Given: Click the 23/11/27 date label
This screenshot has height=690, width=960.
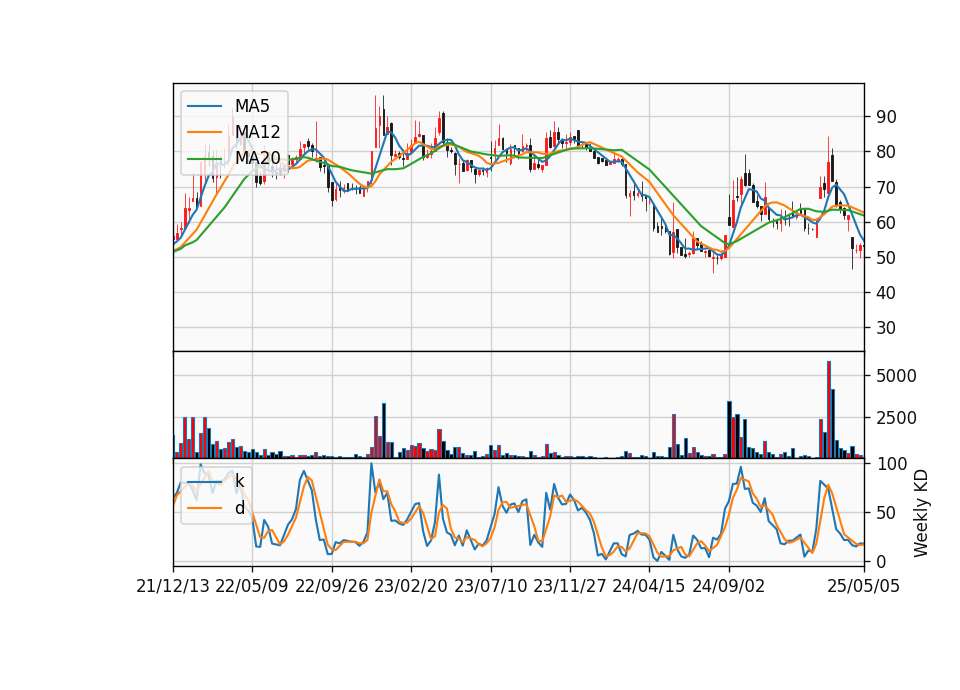Looking at the screenshot, I should point(570,586).
